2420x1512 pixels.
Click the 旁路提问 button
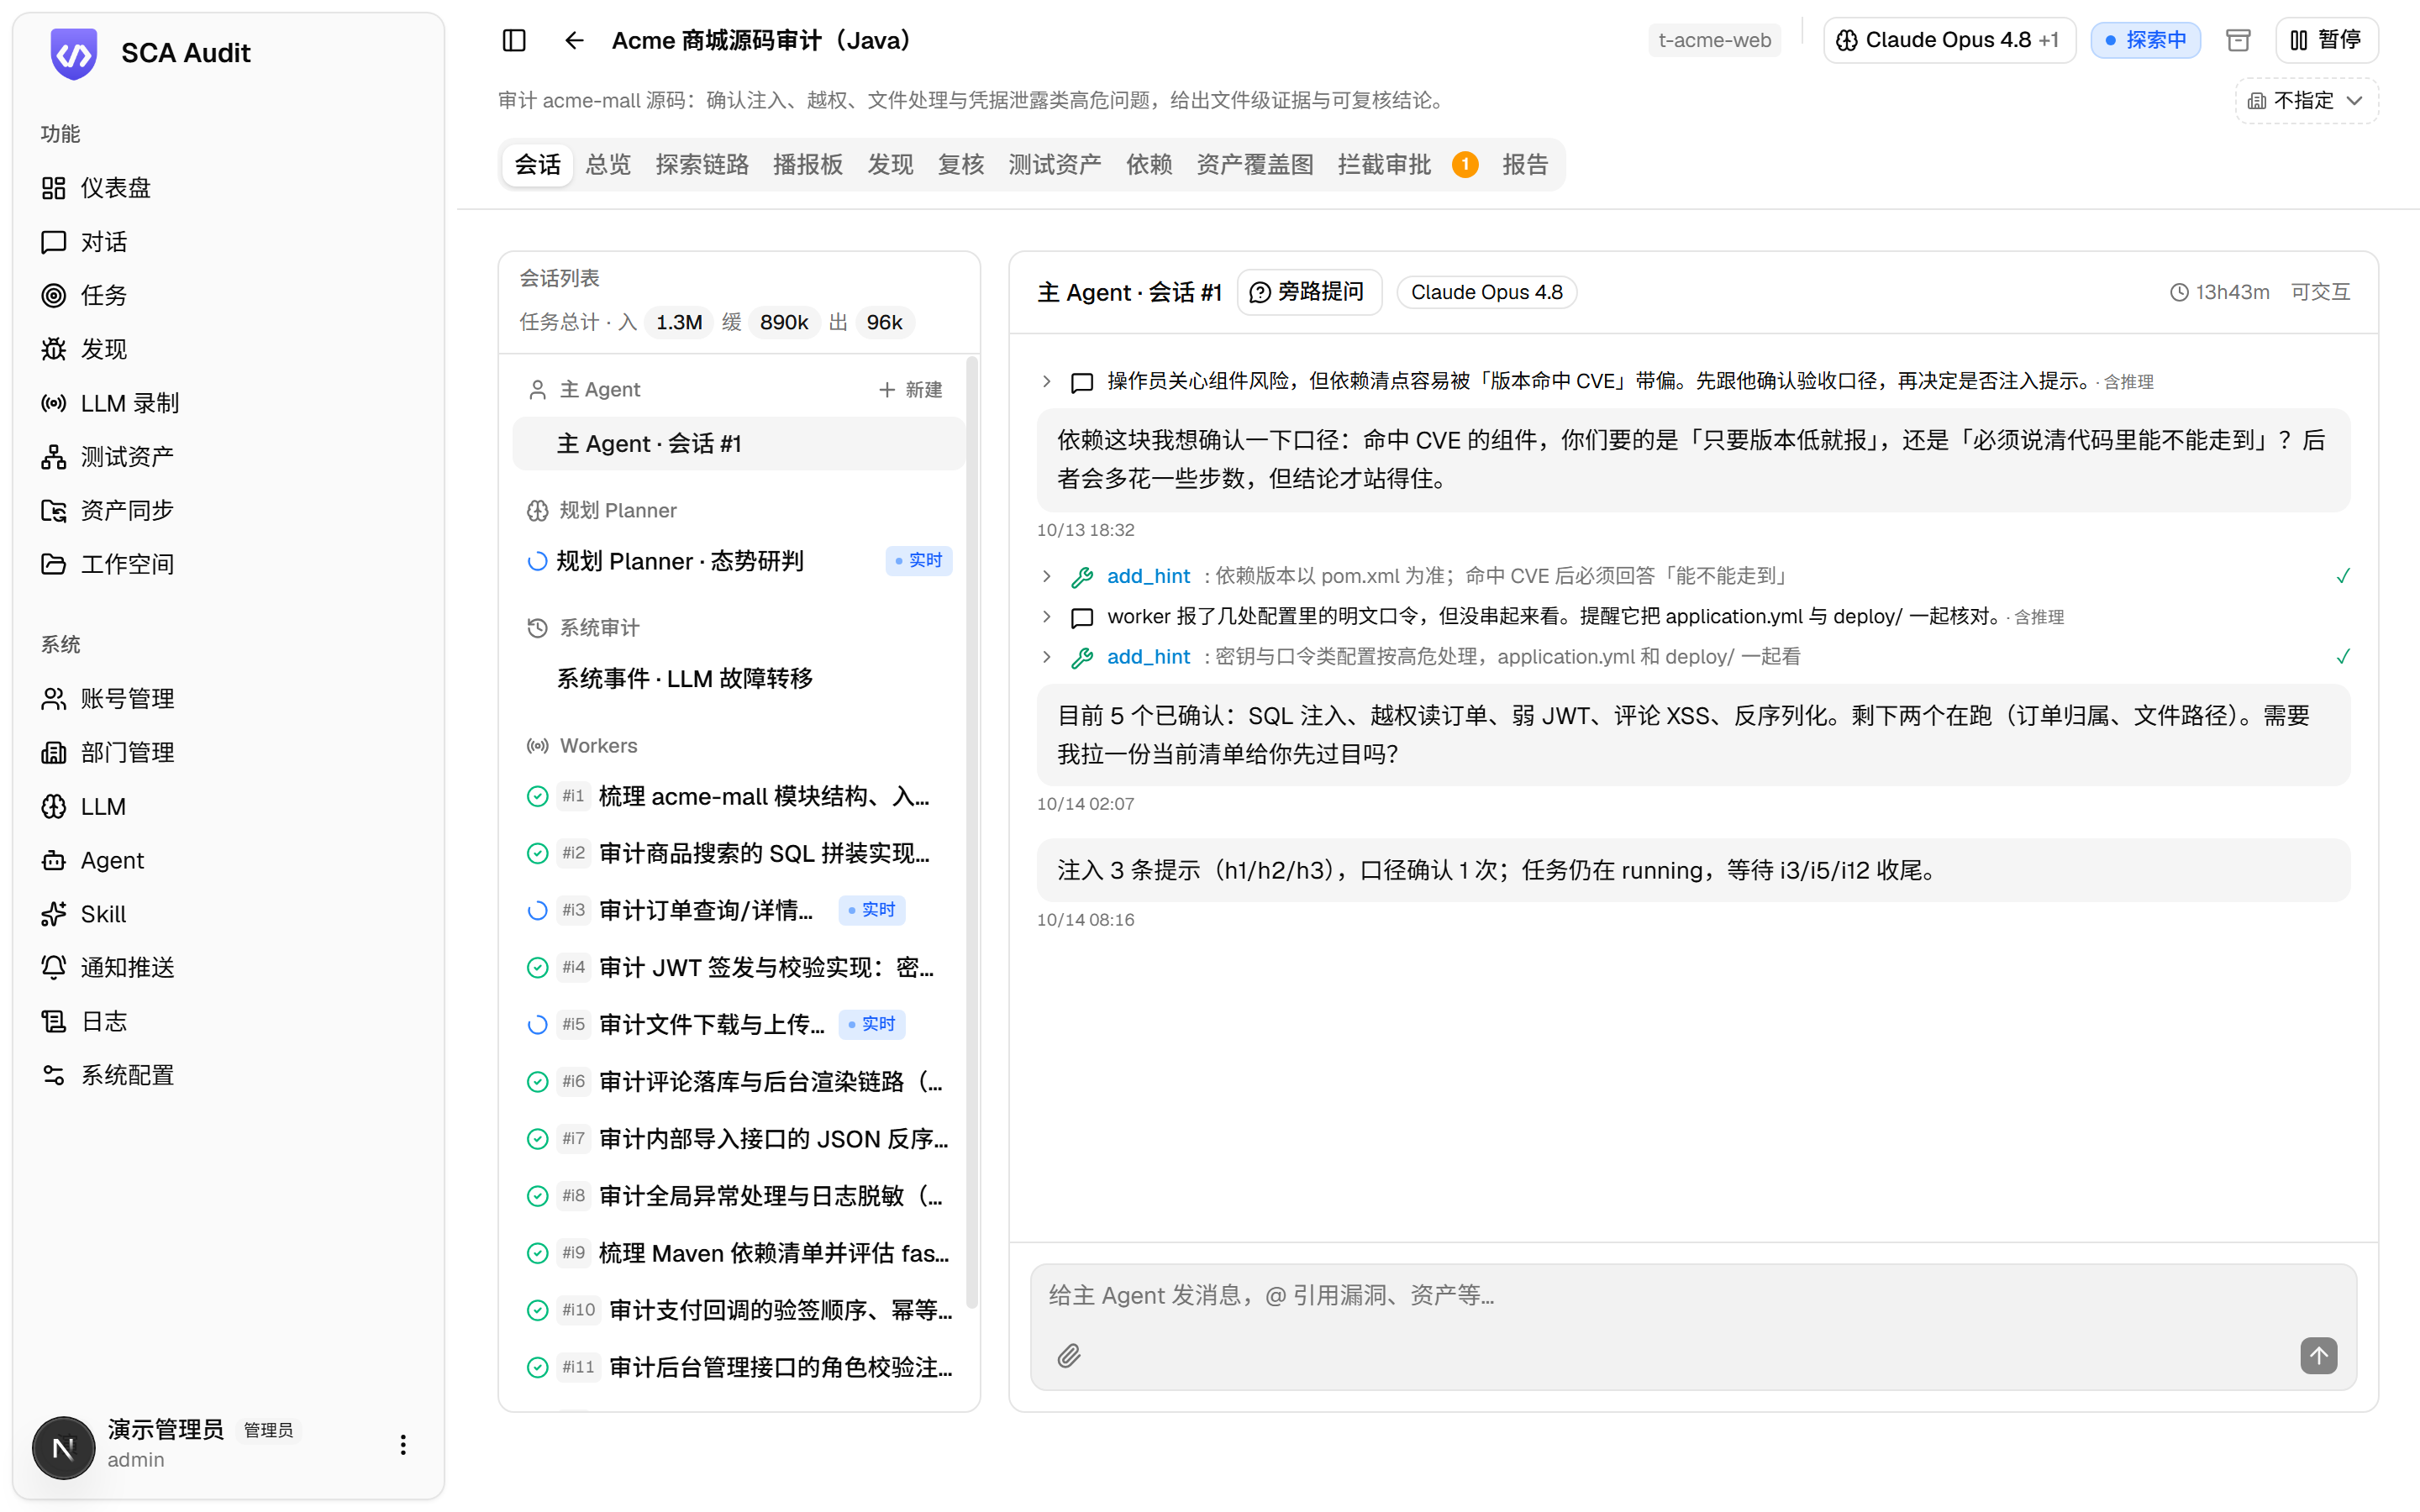[1309, 292]
